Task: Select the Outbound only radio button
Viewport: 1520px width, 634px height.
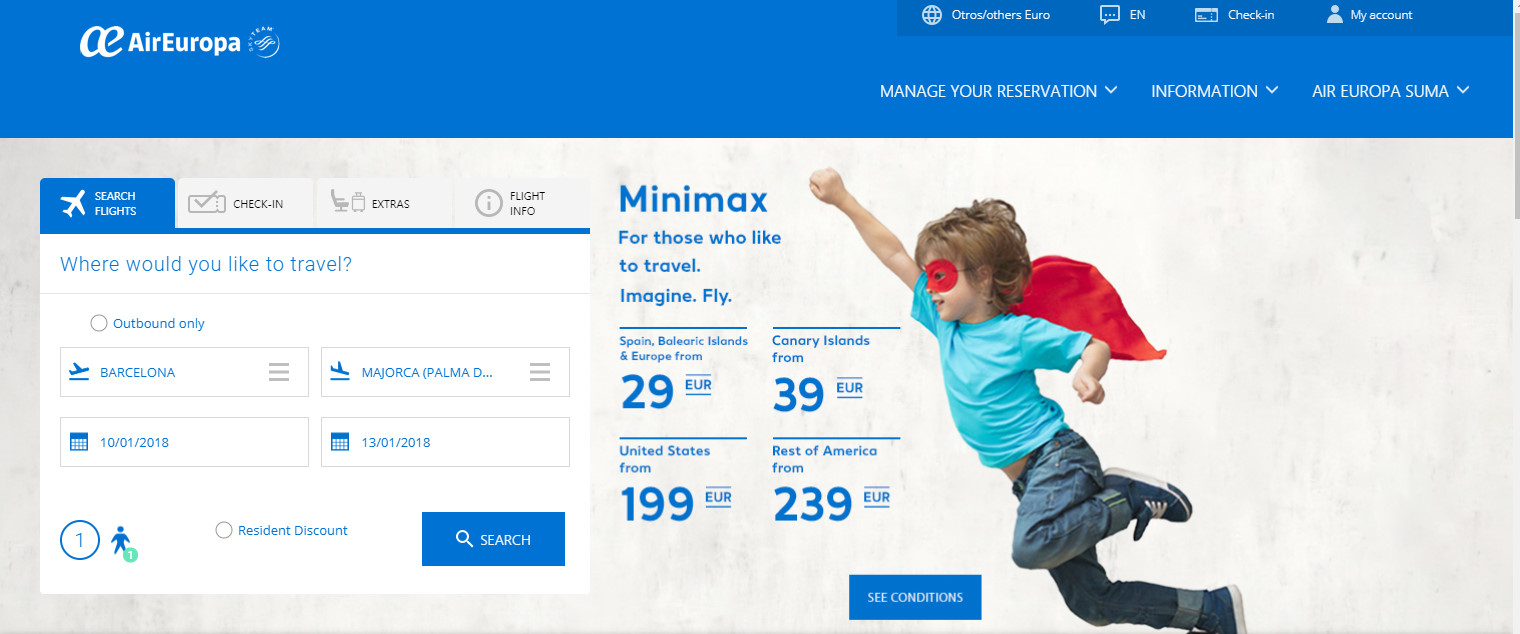Action: [98, 323]
